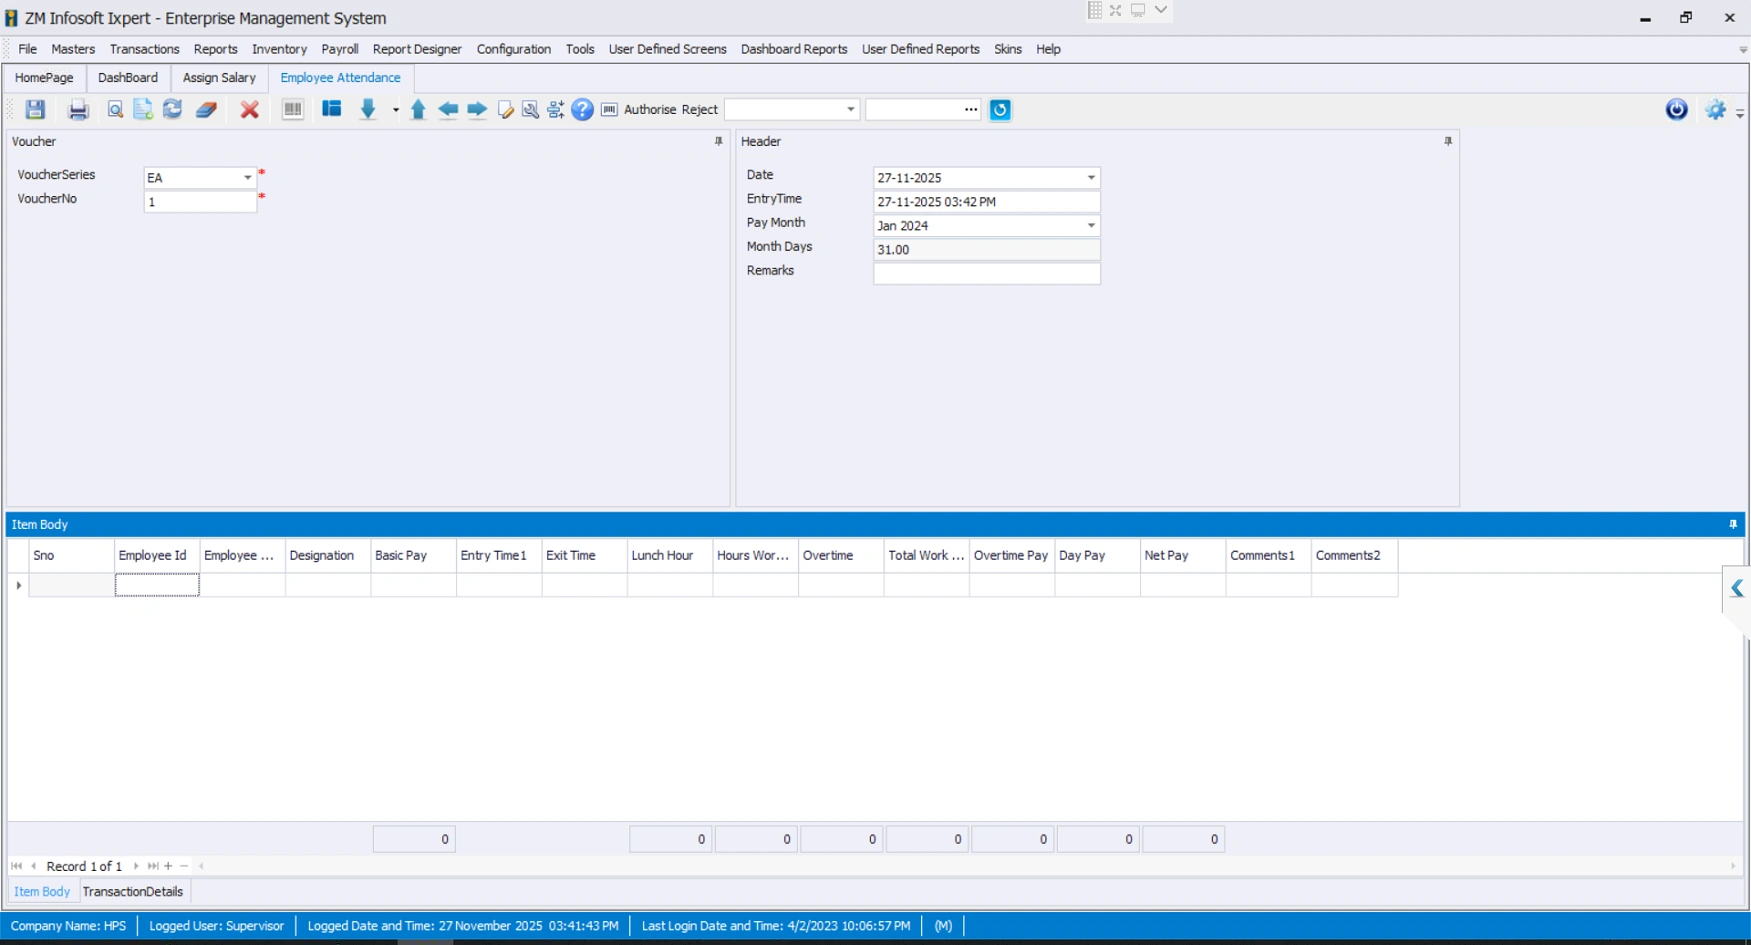This screenshot has height=945, width=1751.
Task: Click the Authorise button
Action: pos(648,110)
